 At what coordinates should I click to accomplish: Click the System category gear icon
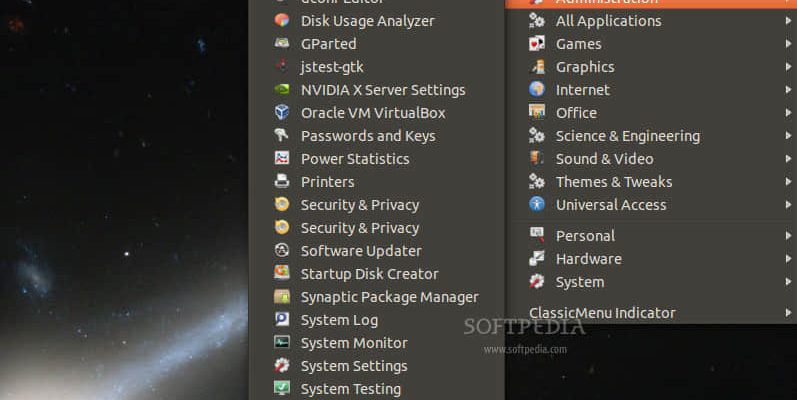pyautogui.click(x=537, y=281)
